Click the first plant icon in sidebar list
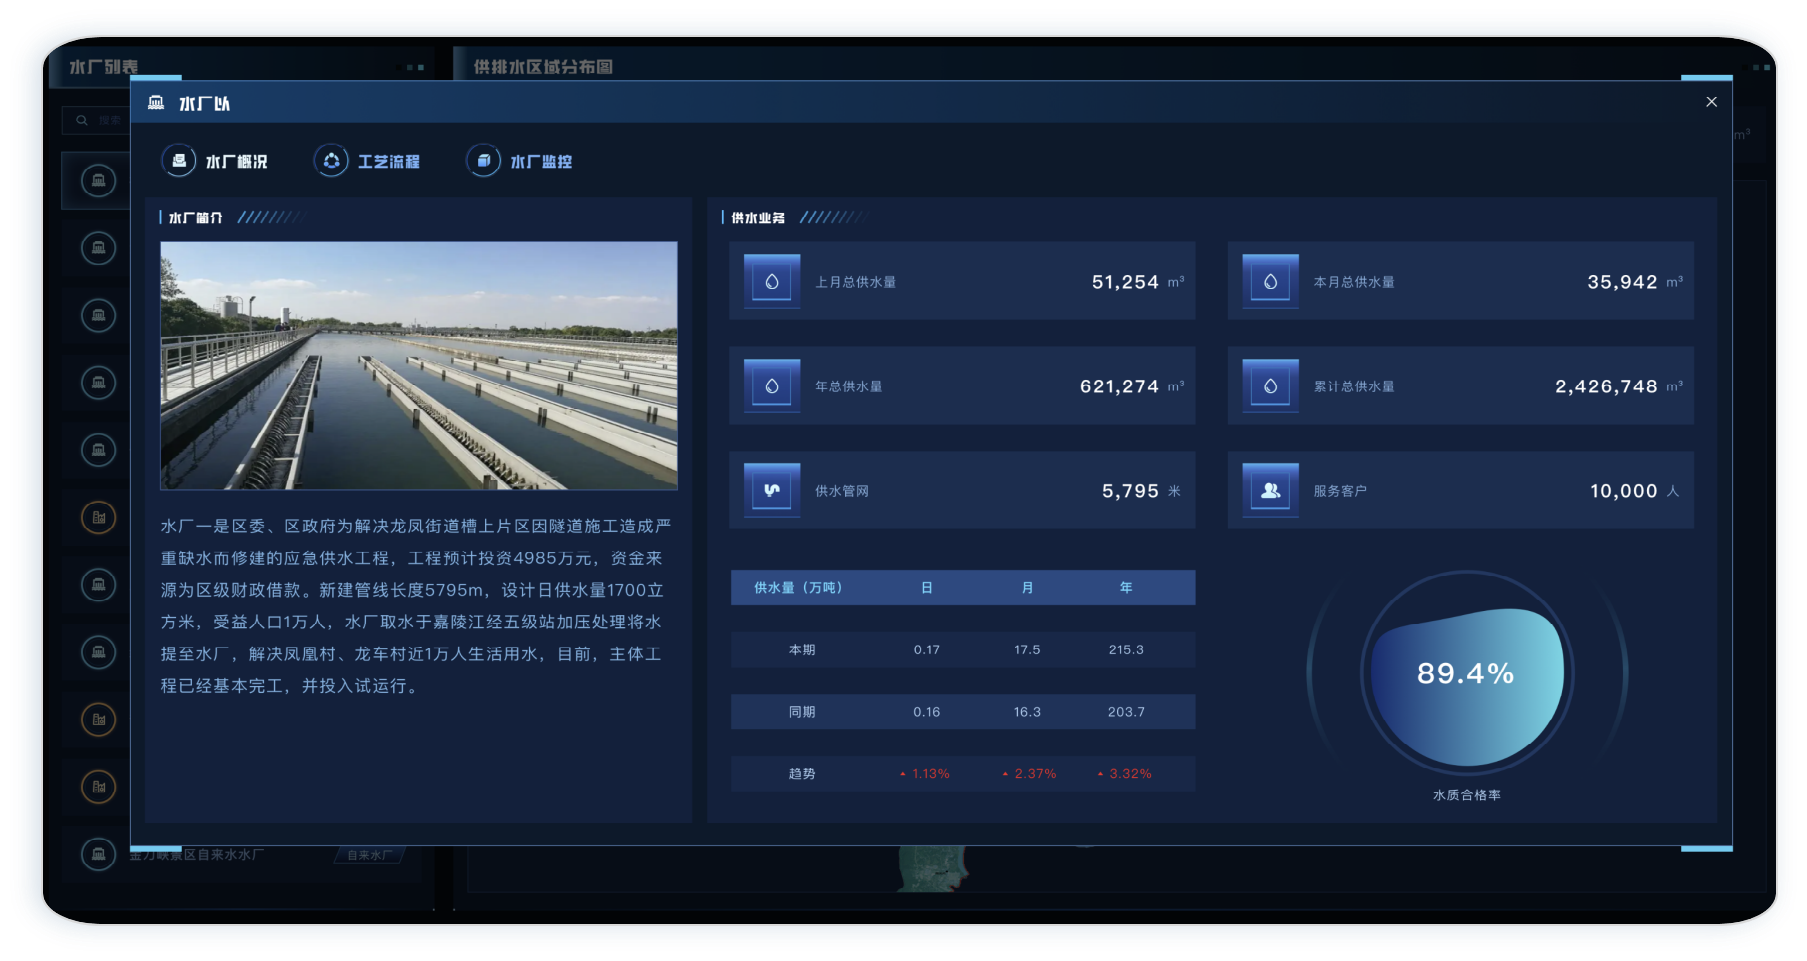The width and height of the screenshot is (1807, 961). [98, 181]
